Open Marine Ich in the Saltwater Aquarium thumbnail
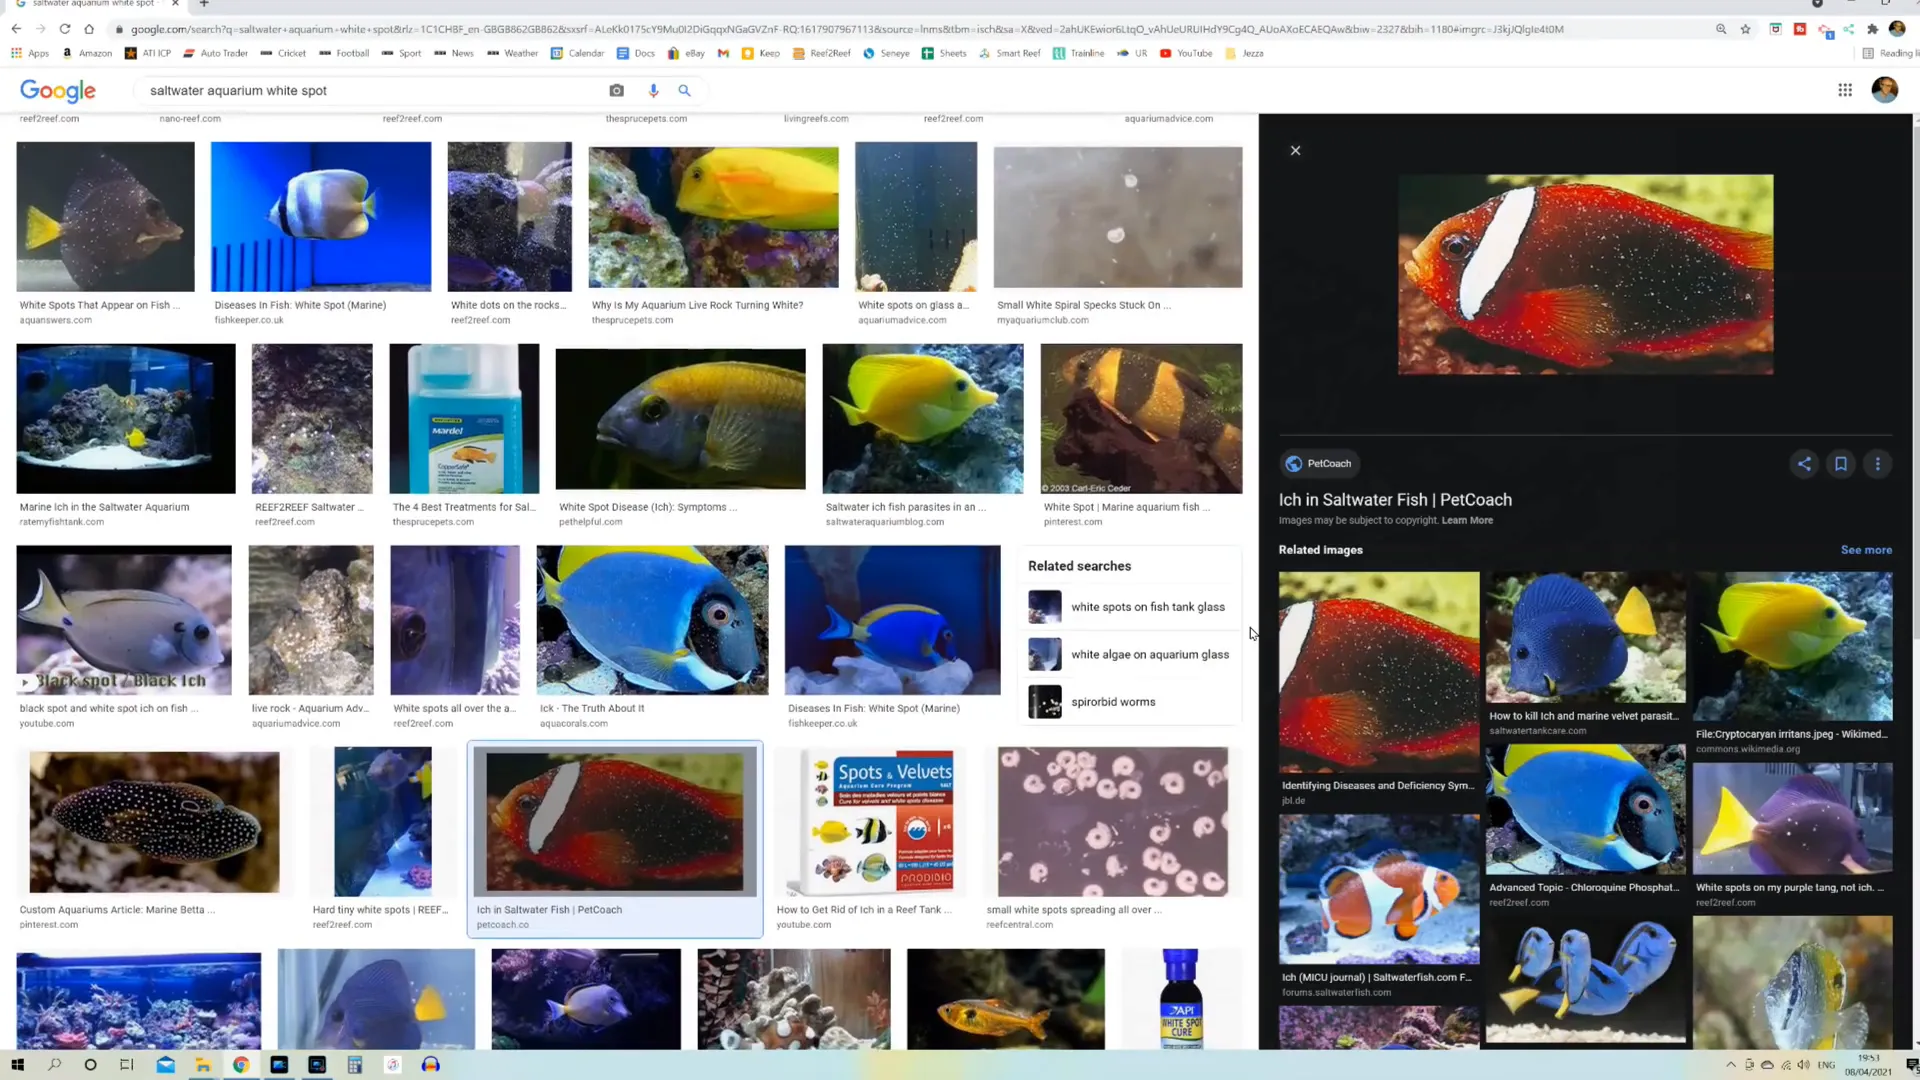The image size is (1920, 1080). pos(126,419)
